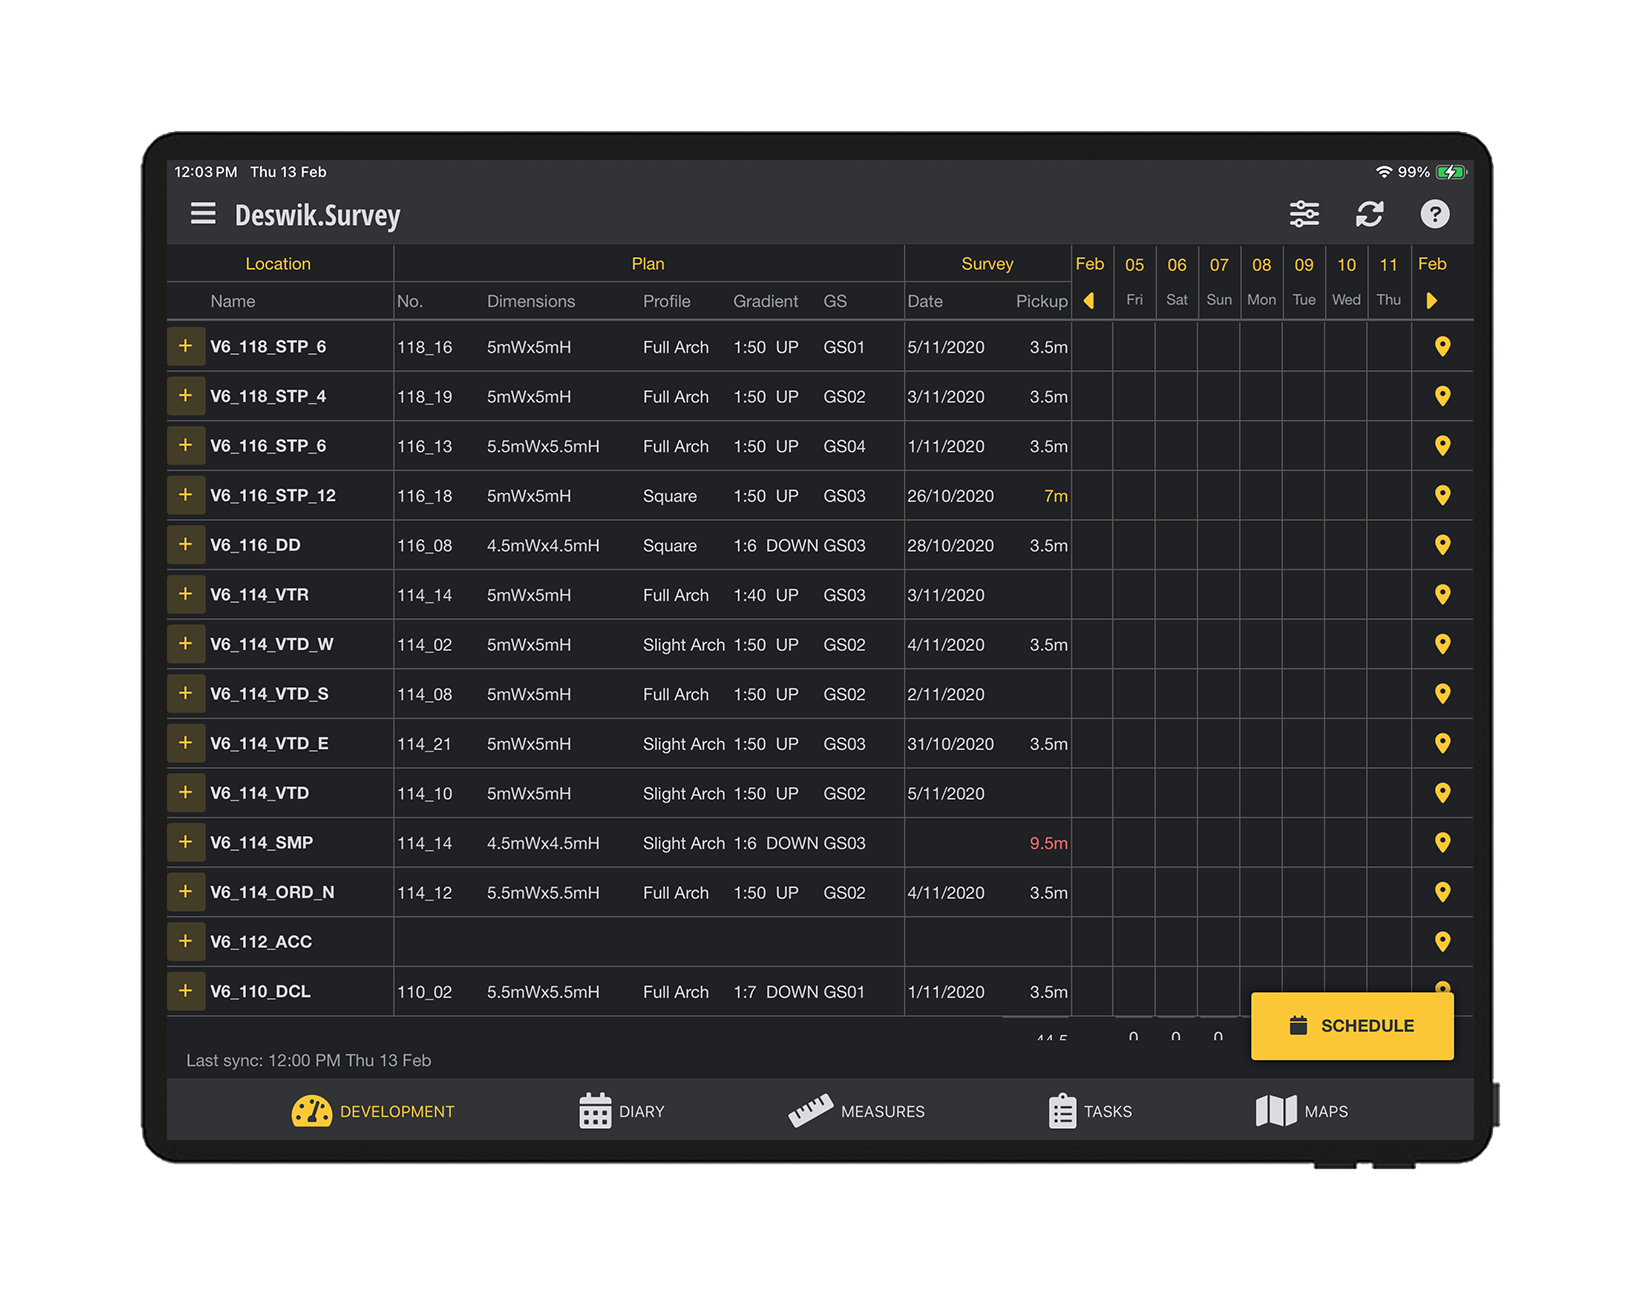Open the Measures tab
The width and height of the screenshot is (1634, 1300).
[x=857, y=1111]
